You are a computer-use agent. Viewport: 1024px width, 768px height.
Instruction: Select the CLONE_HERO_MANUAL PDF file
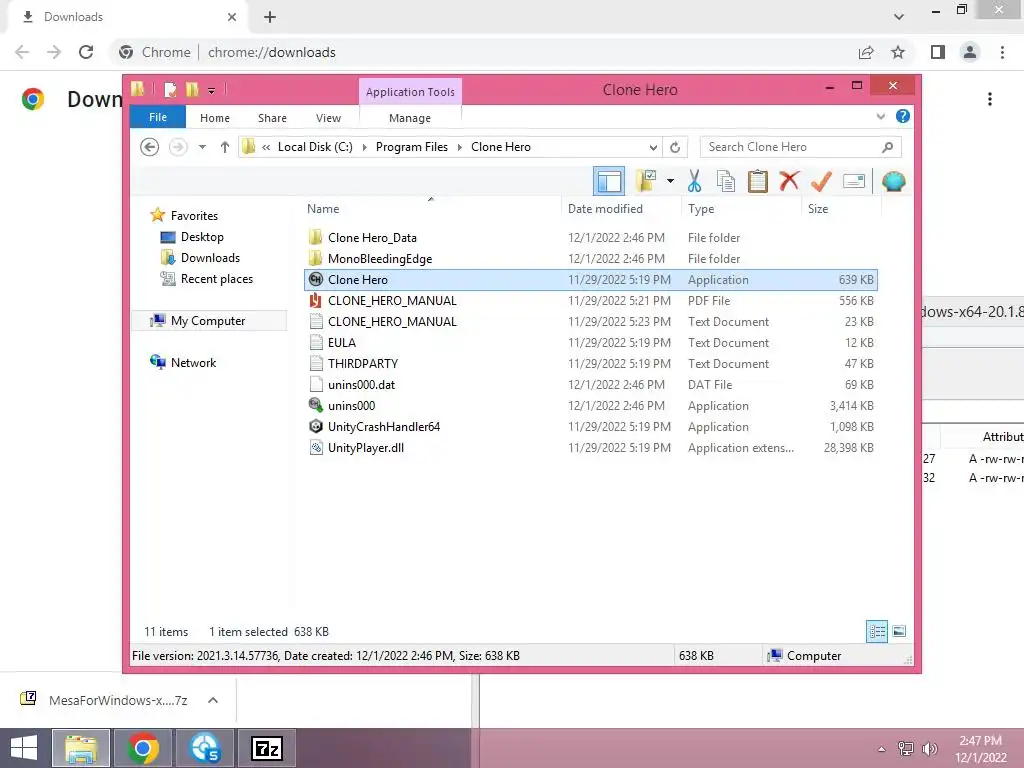tap(591, 300)
